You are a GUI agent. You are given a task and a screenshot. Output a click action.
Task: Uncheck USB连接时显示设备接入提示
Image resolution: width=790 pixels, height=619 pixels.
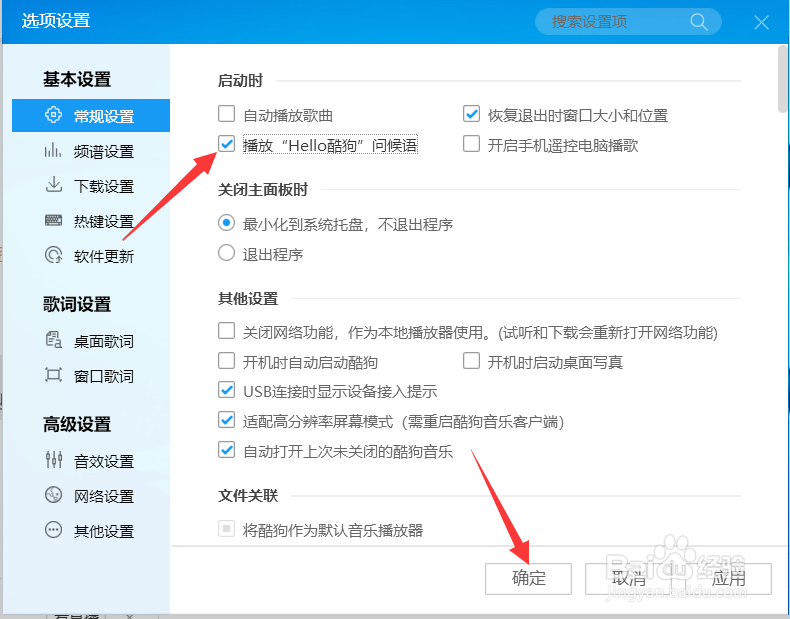pos(226,390)
